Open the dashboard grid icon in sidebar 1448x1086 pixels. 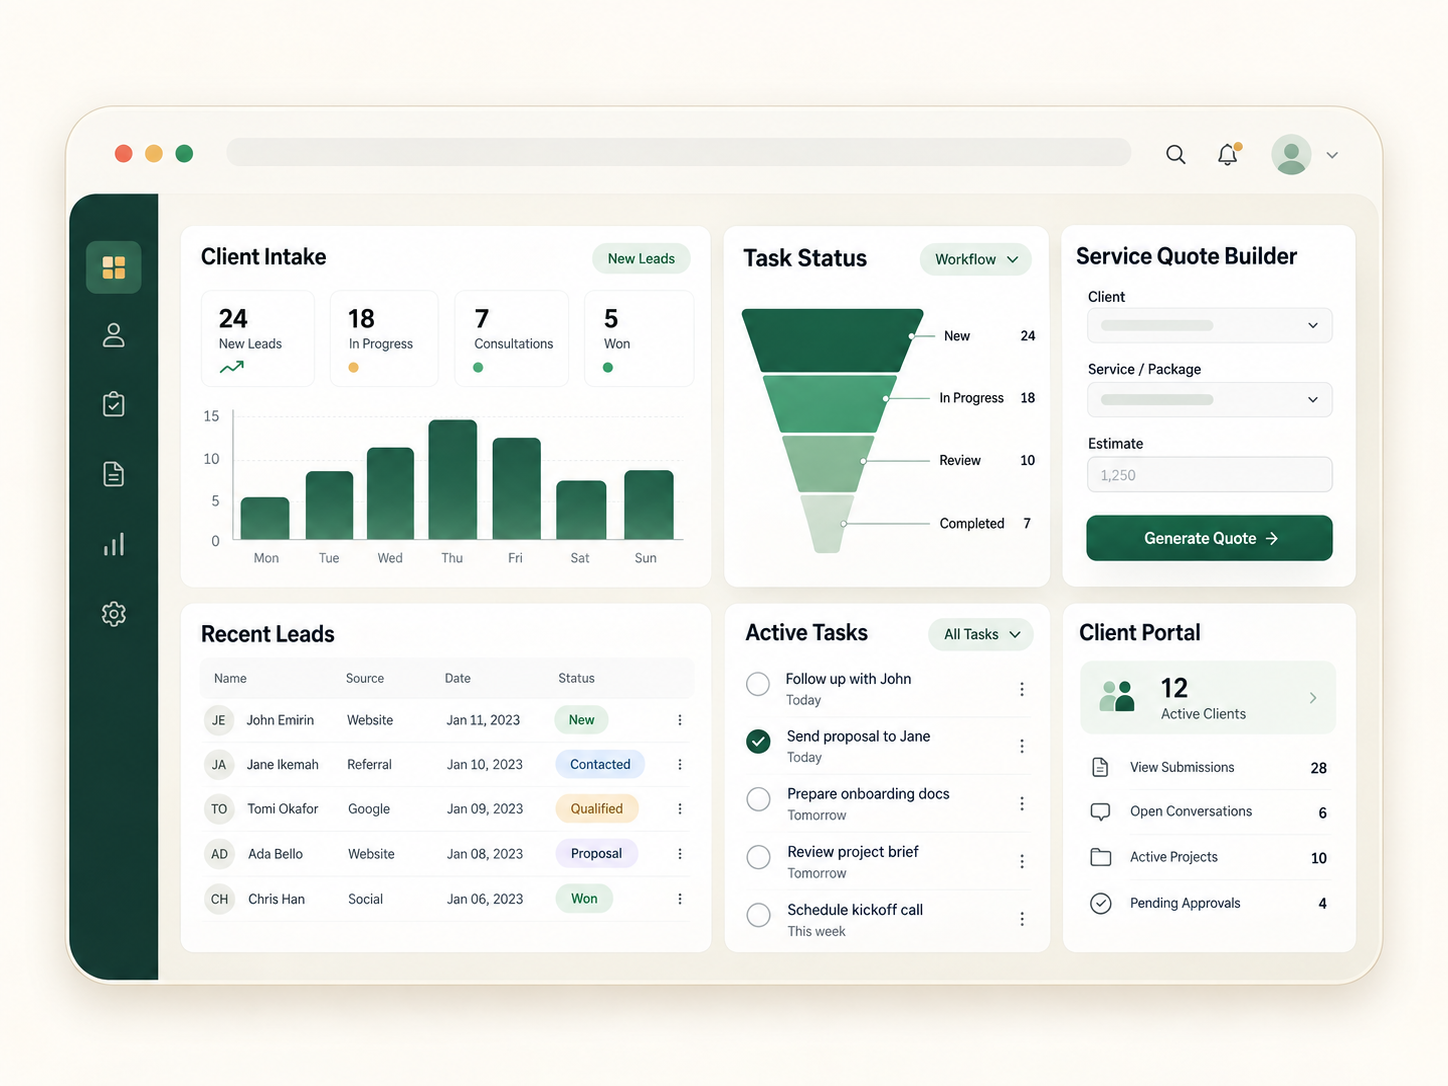point(114,267)
